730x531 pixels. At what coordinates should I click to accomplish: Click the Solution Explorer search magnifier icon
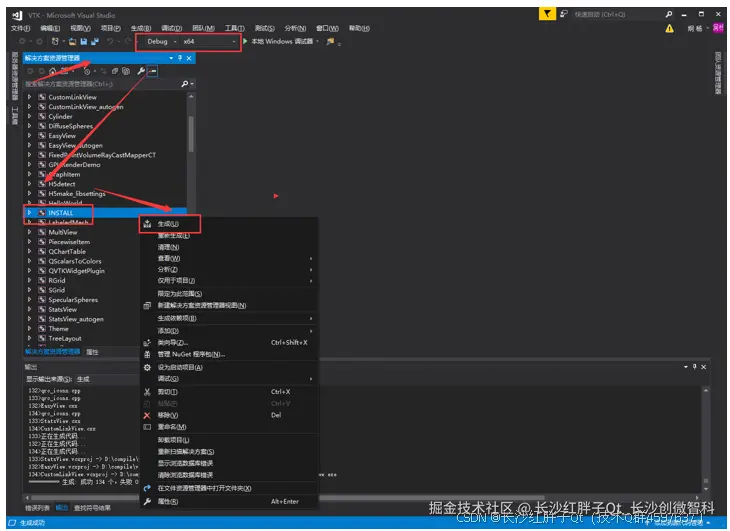[184, 84]
